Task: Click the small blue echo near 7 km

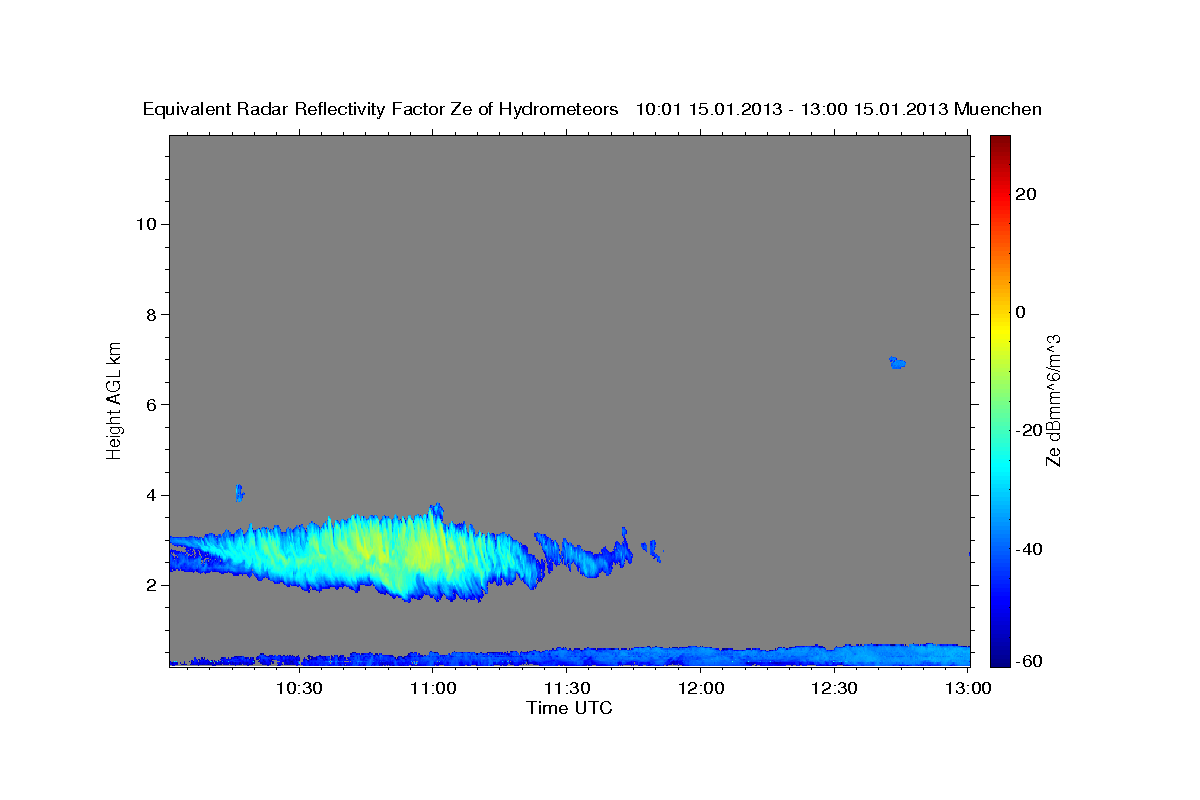Action: coord(897,362)
